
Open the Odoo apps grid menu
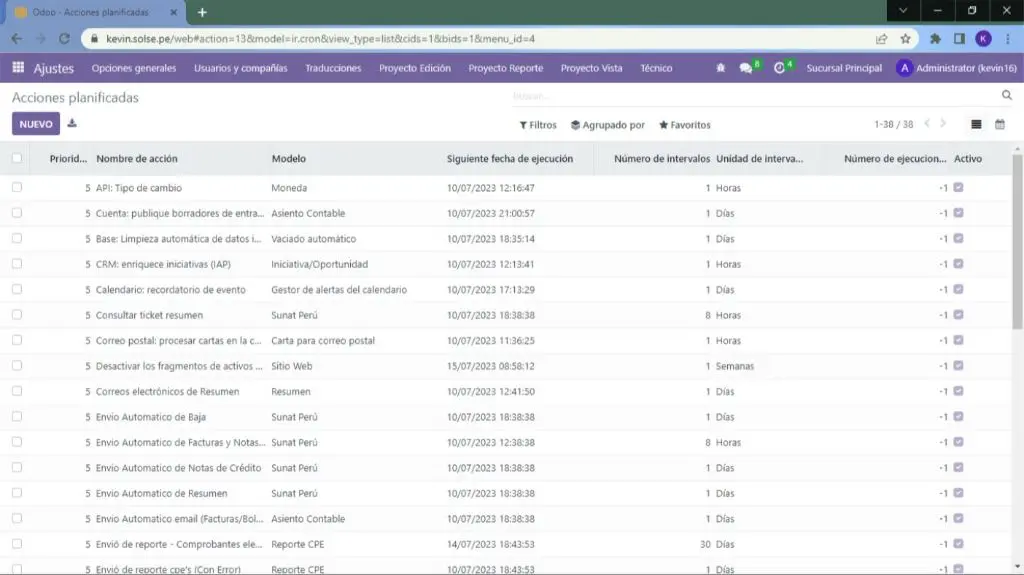(x=18, y=68)
